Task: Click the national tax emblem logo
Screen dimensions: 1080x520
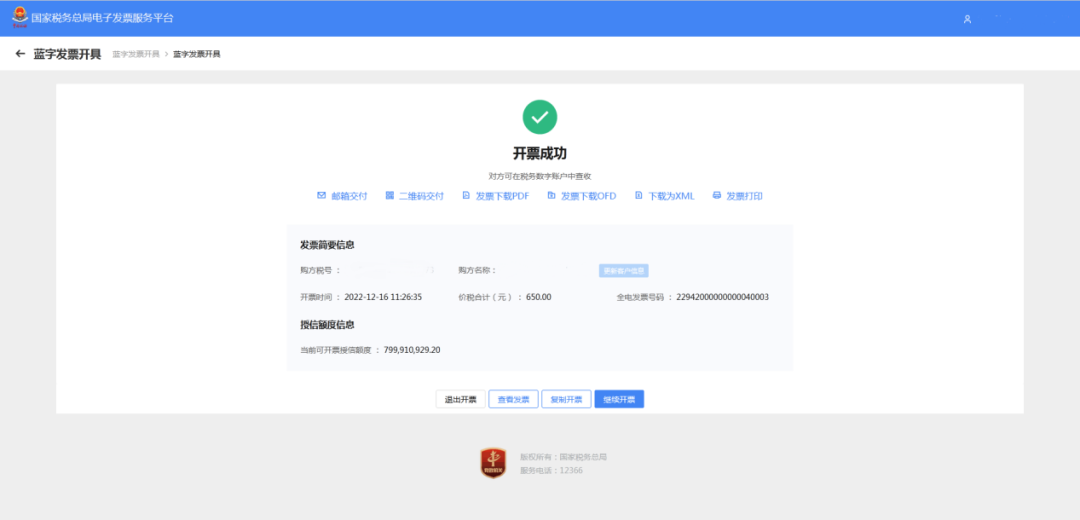Action: click(x=21, y=17)
